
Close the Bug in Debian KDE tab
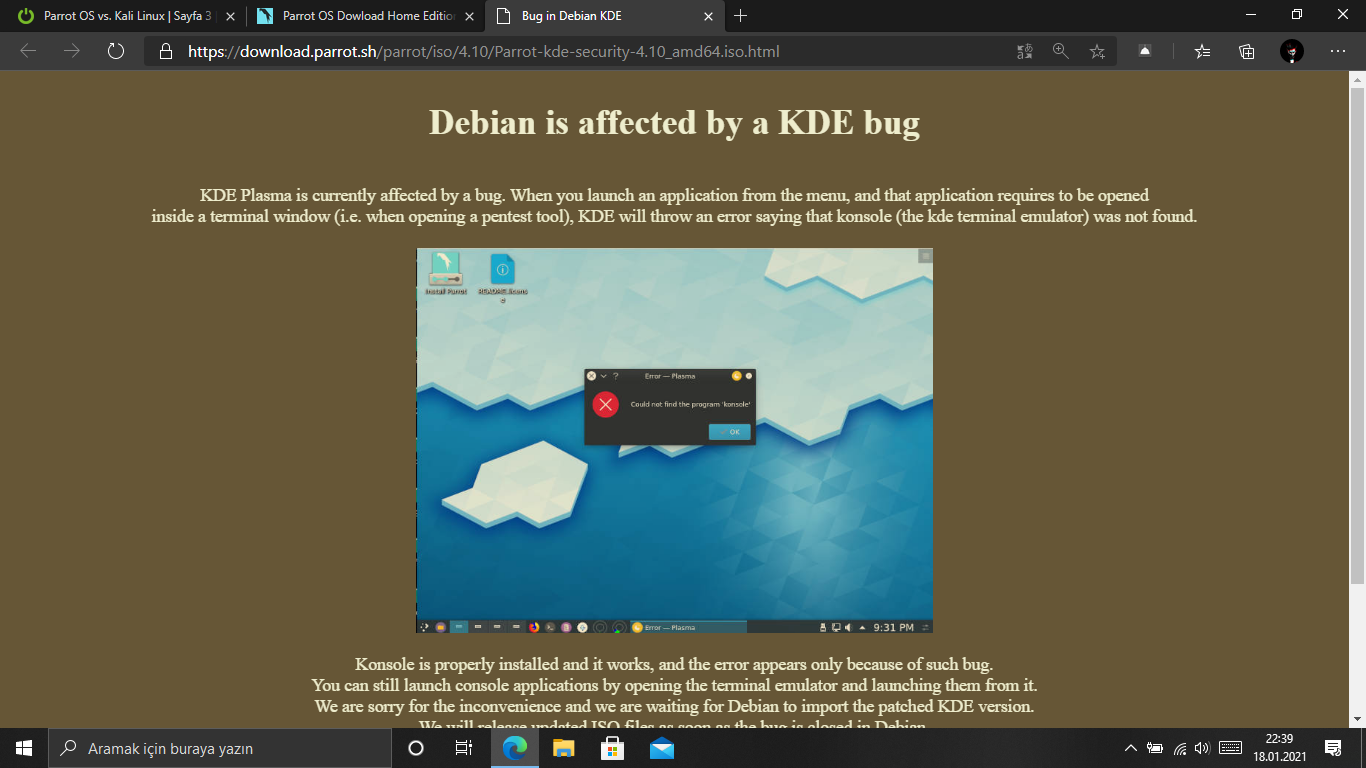tap(709, 16)
